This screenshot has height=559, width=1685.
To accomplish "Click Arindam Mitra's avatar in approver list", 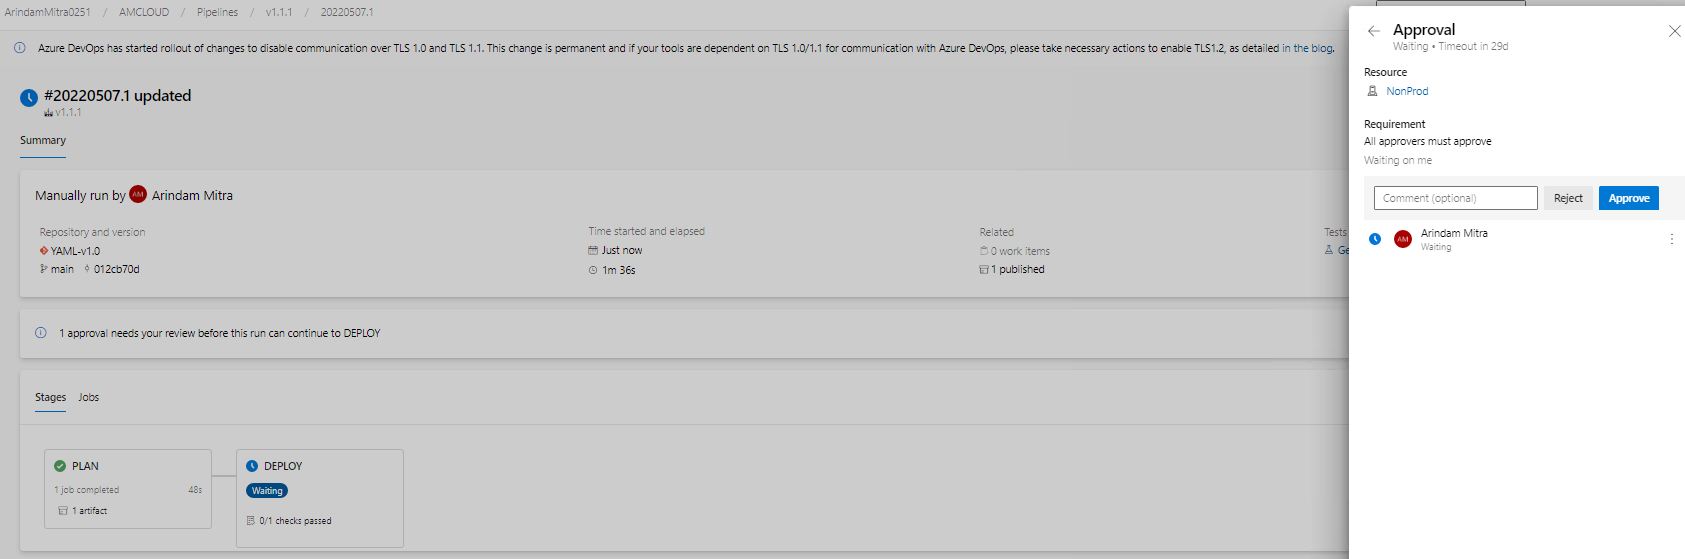I will 1402,239.
